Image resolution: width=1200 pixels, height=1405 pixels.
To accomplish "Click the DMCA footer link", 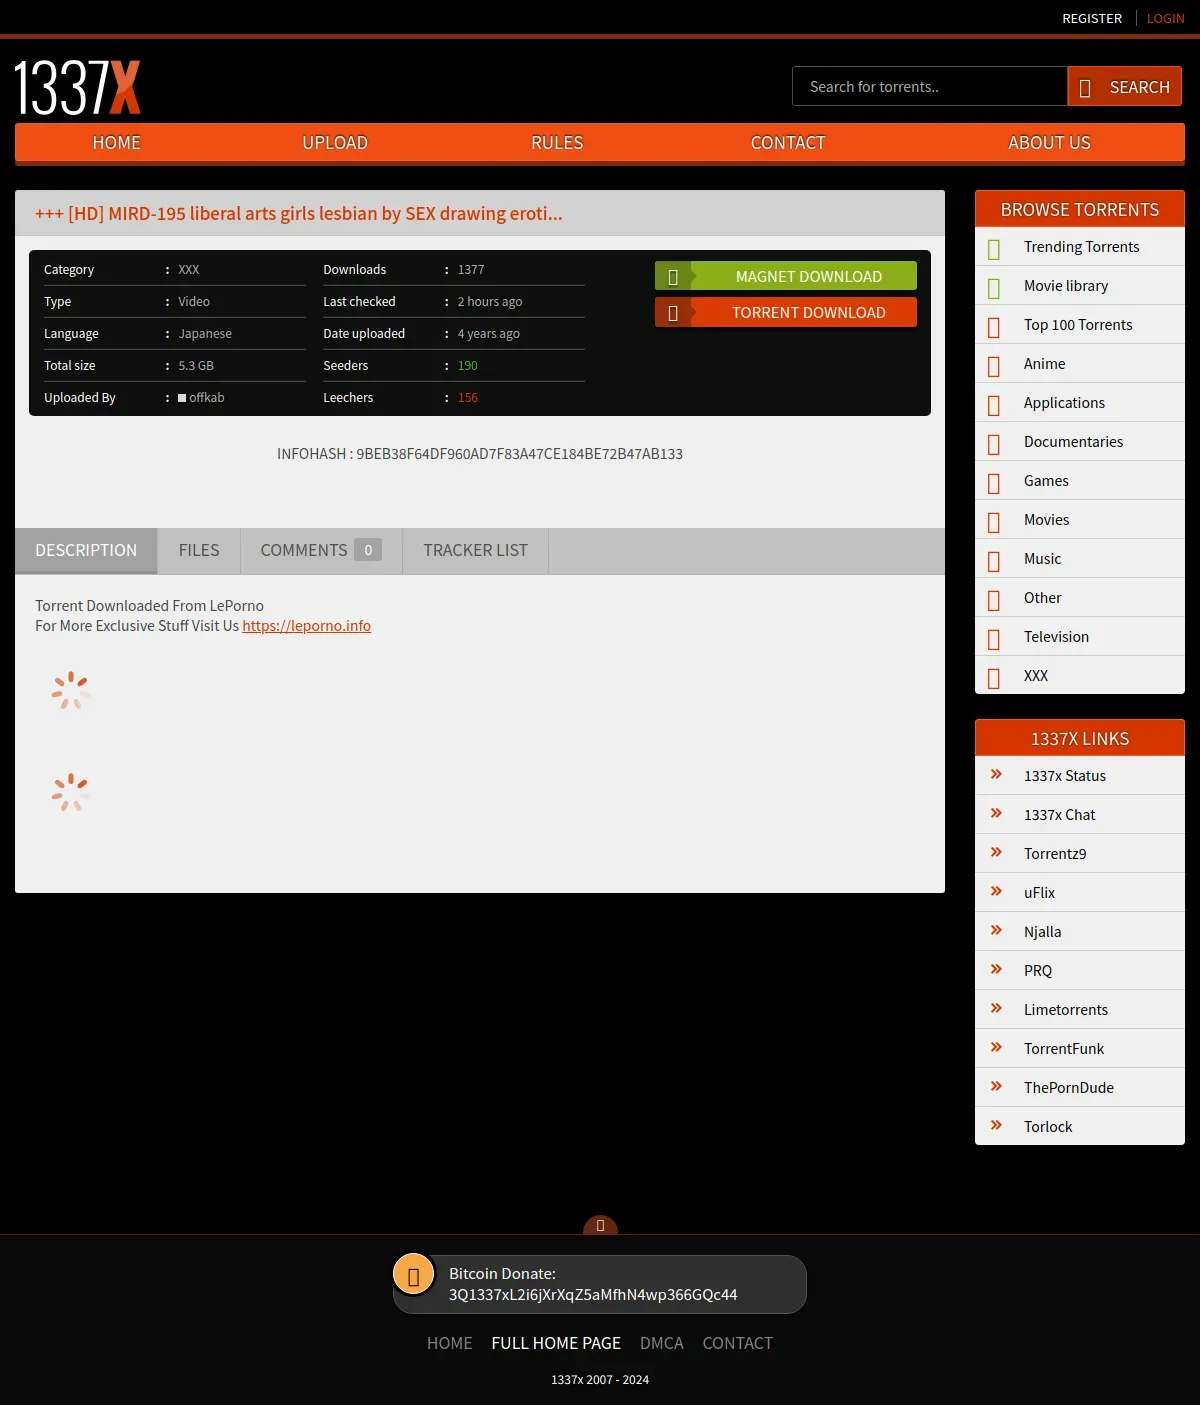I will [x=662, y=1343].
